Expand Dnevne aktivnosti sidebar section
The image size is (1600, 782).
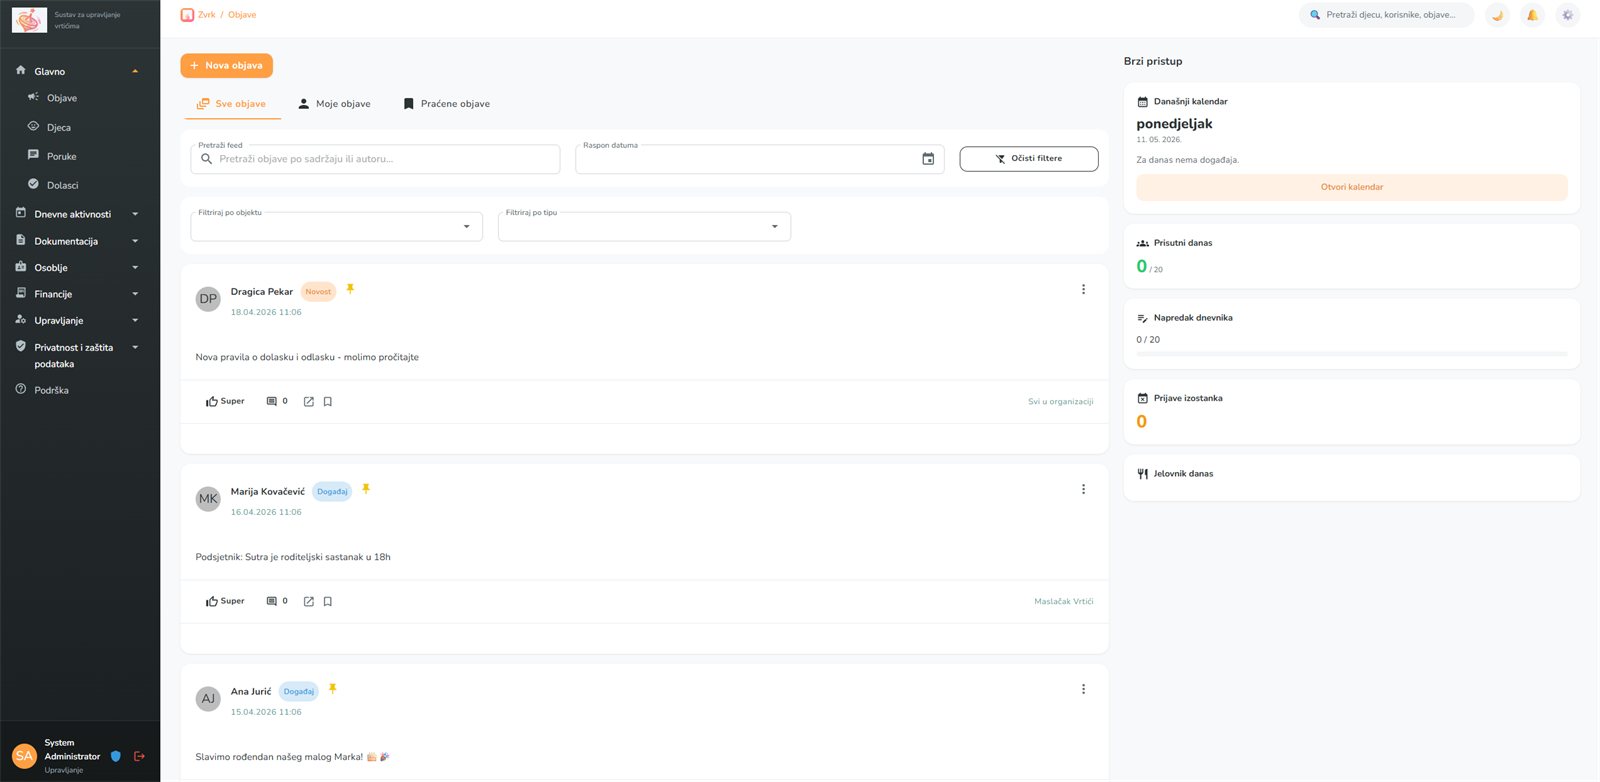(x=80, y=214)
